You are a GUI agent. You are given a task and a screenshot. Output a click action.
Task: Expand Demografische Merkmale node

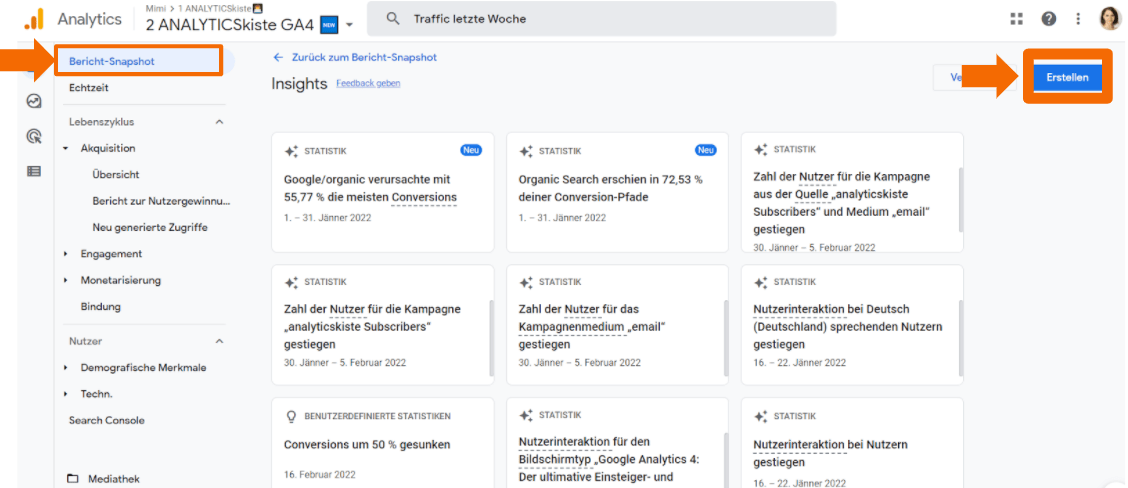coord(65,367)
